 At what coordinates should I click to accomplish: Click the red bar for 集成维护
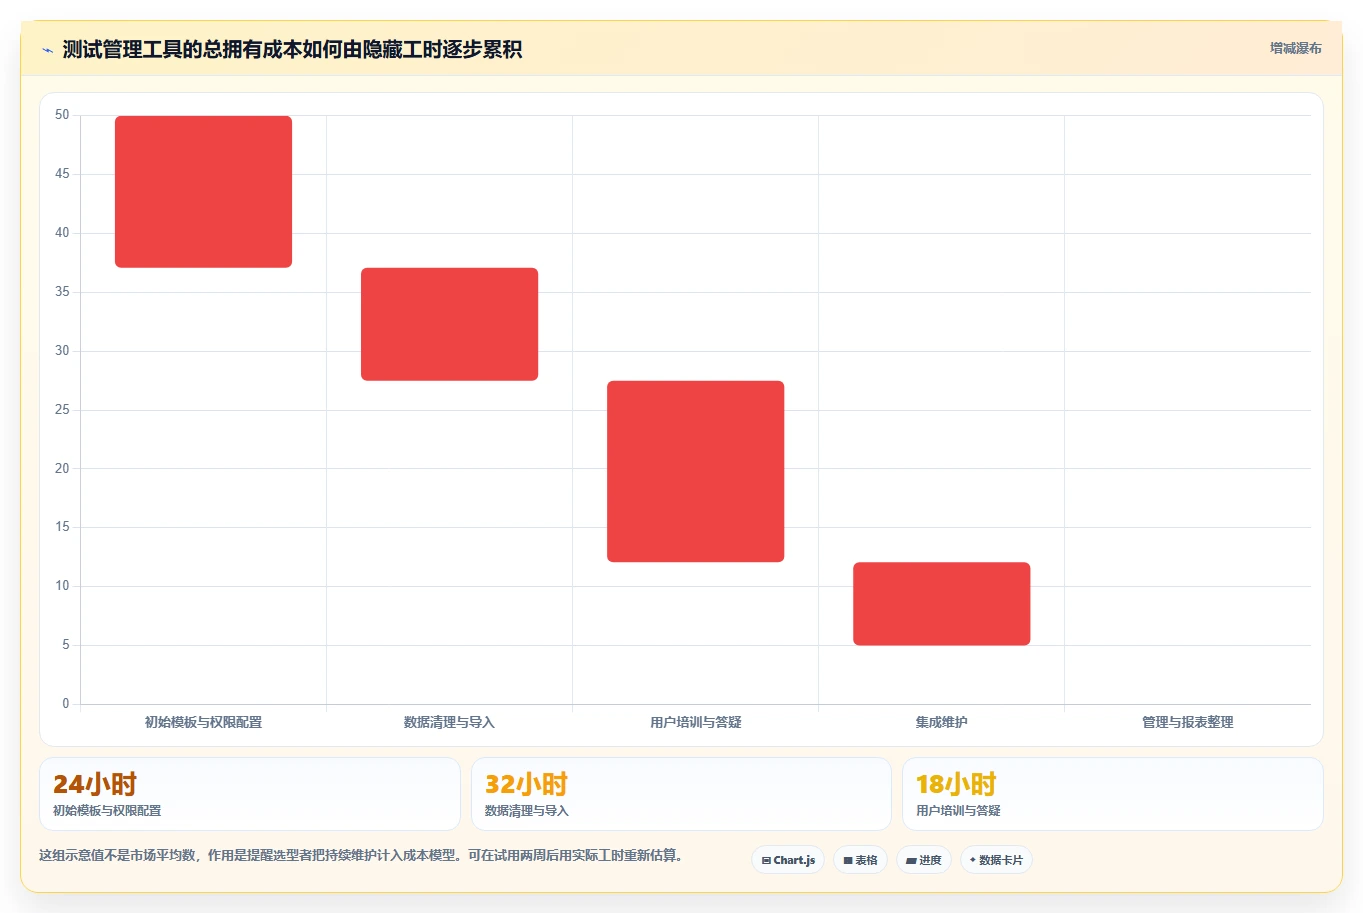[x=941, y=604]
